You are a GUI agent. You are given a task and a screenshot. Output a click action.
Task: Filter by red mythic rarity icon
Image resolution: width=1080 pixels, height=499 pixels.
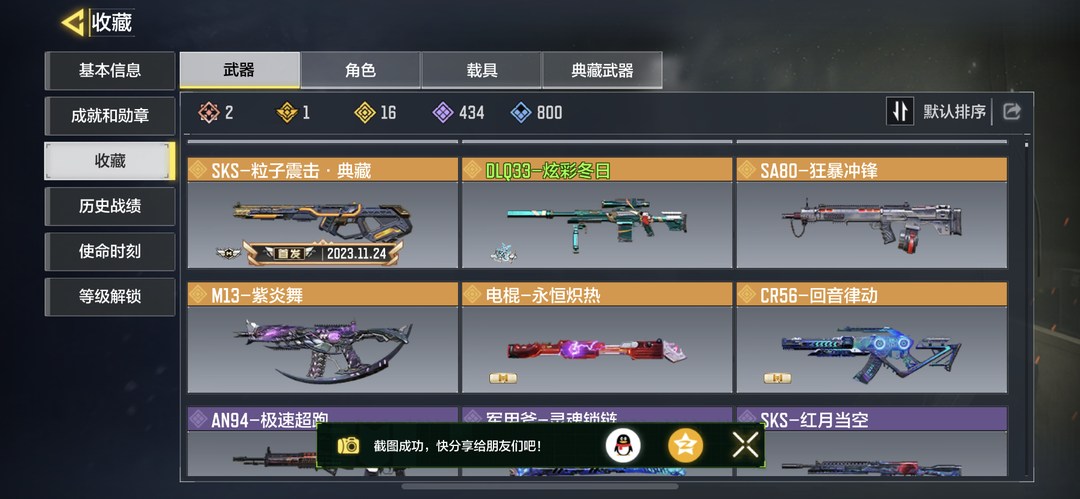tap(208, 112)
